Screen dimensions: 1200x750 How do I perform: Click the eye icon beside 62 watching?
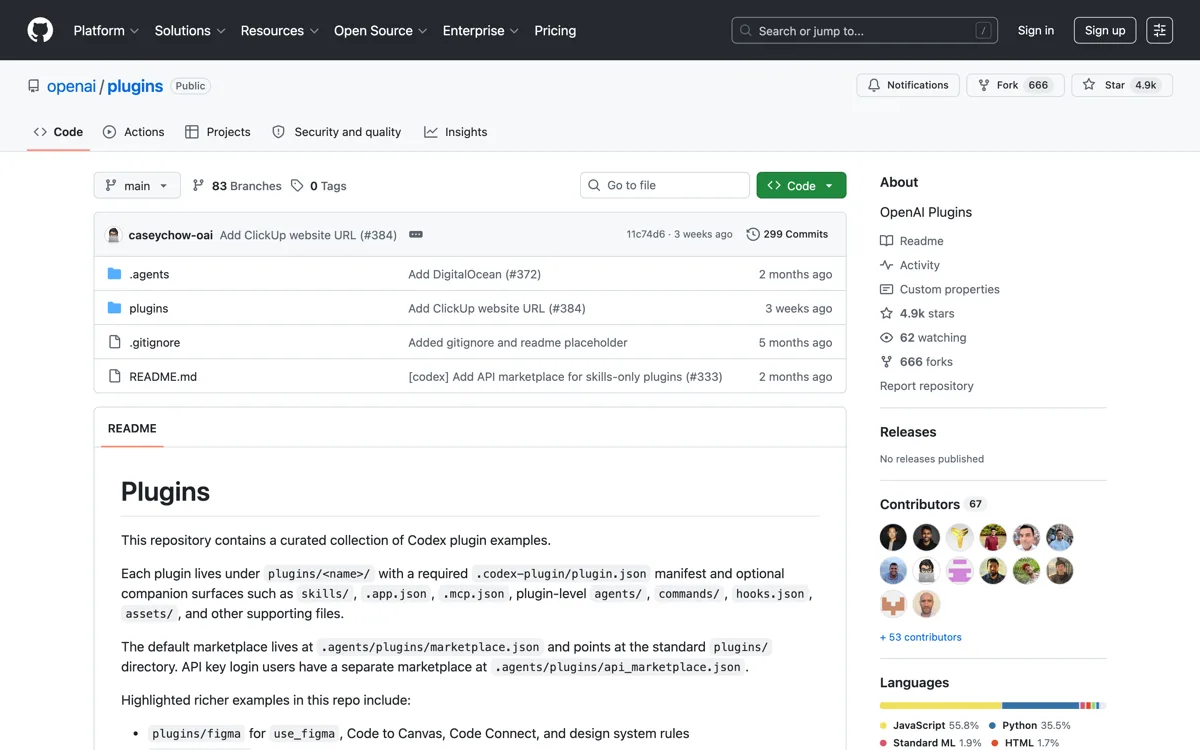point(886,337)
